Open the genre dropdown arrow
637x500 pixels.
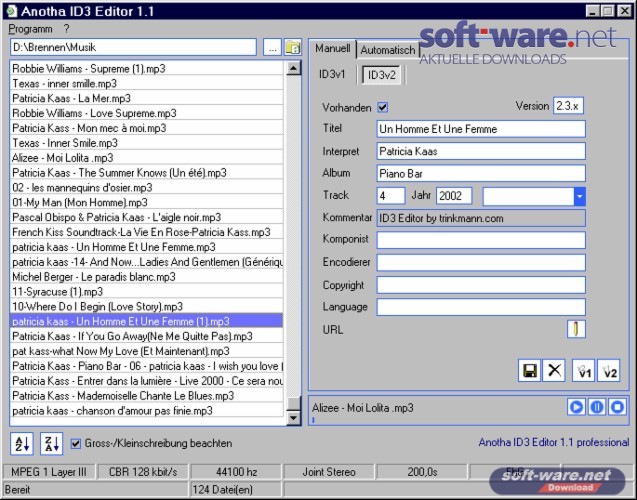[579, 196]
